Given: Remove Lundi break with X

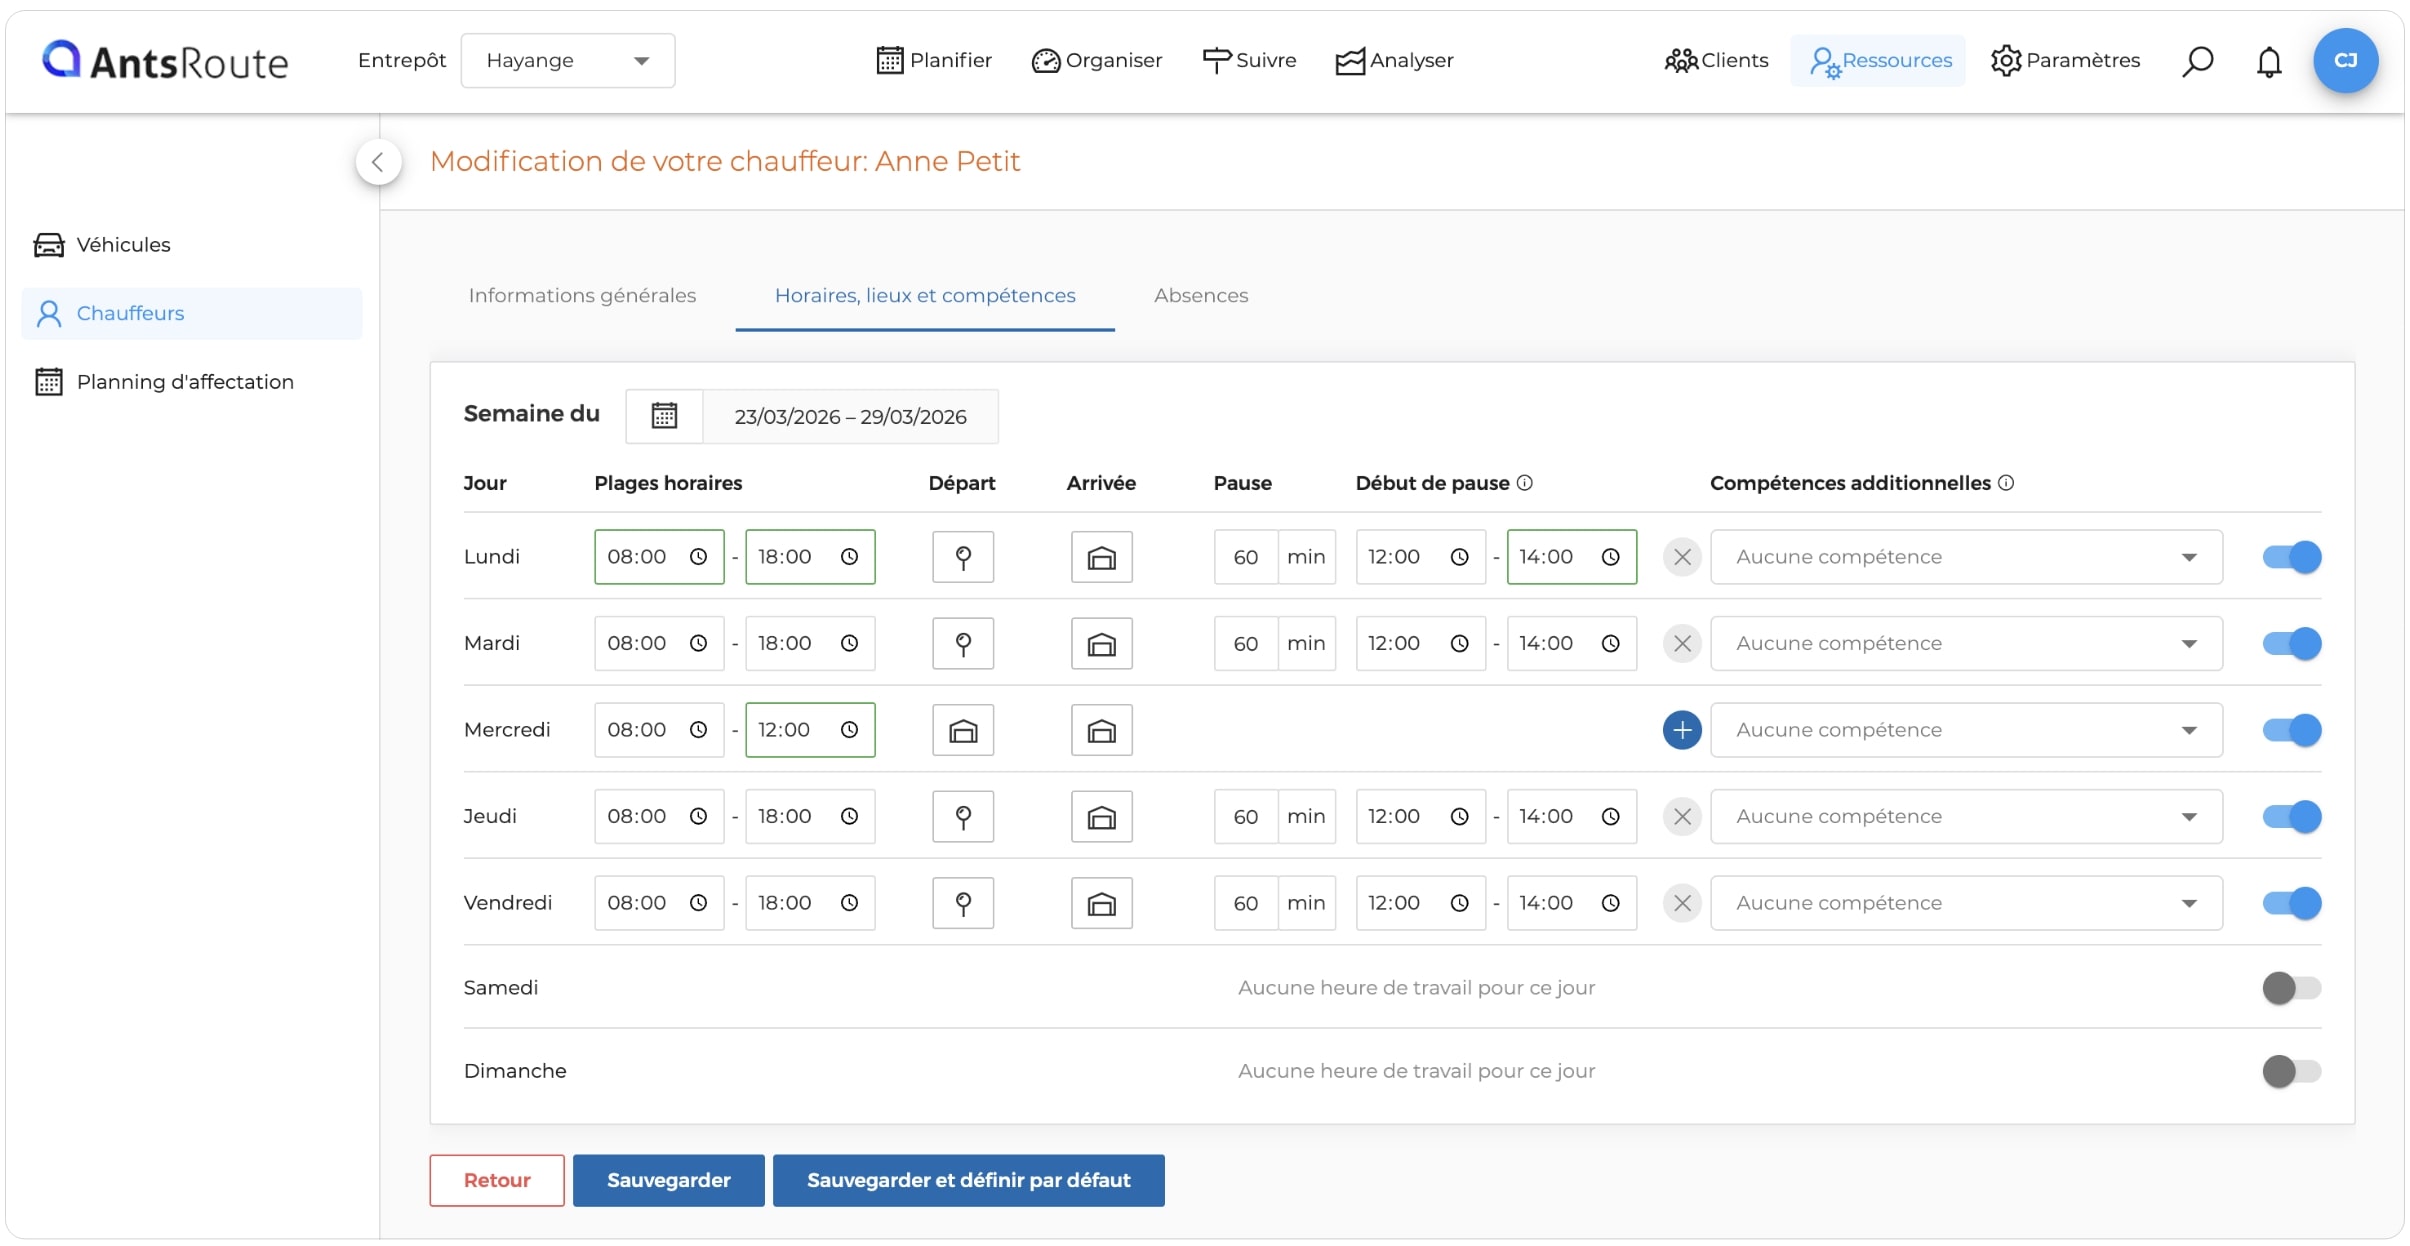Looking at the screenshot, I should (1682, 557).
